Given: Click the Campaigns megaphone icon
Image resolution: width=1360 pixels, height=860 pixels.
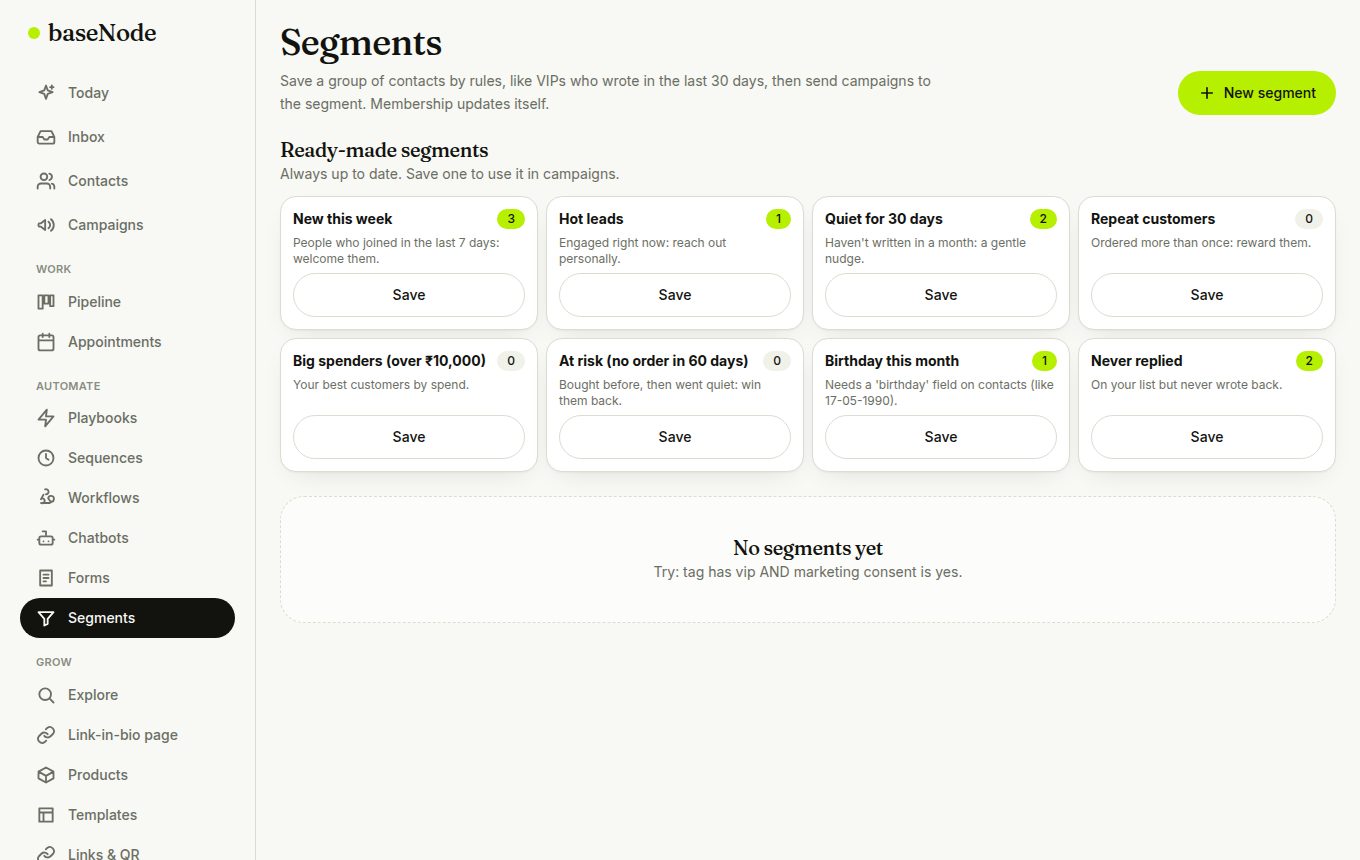Looking at the screenshot, I should tap(46, 225).
